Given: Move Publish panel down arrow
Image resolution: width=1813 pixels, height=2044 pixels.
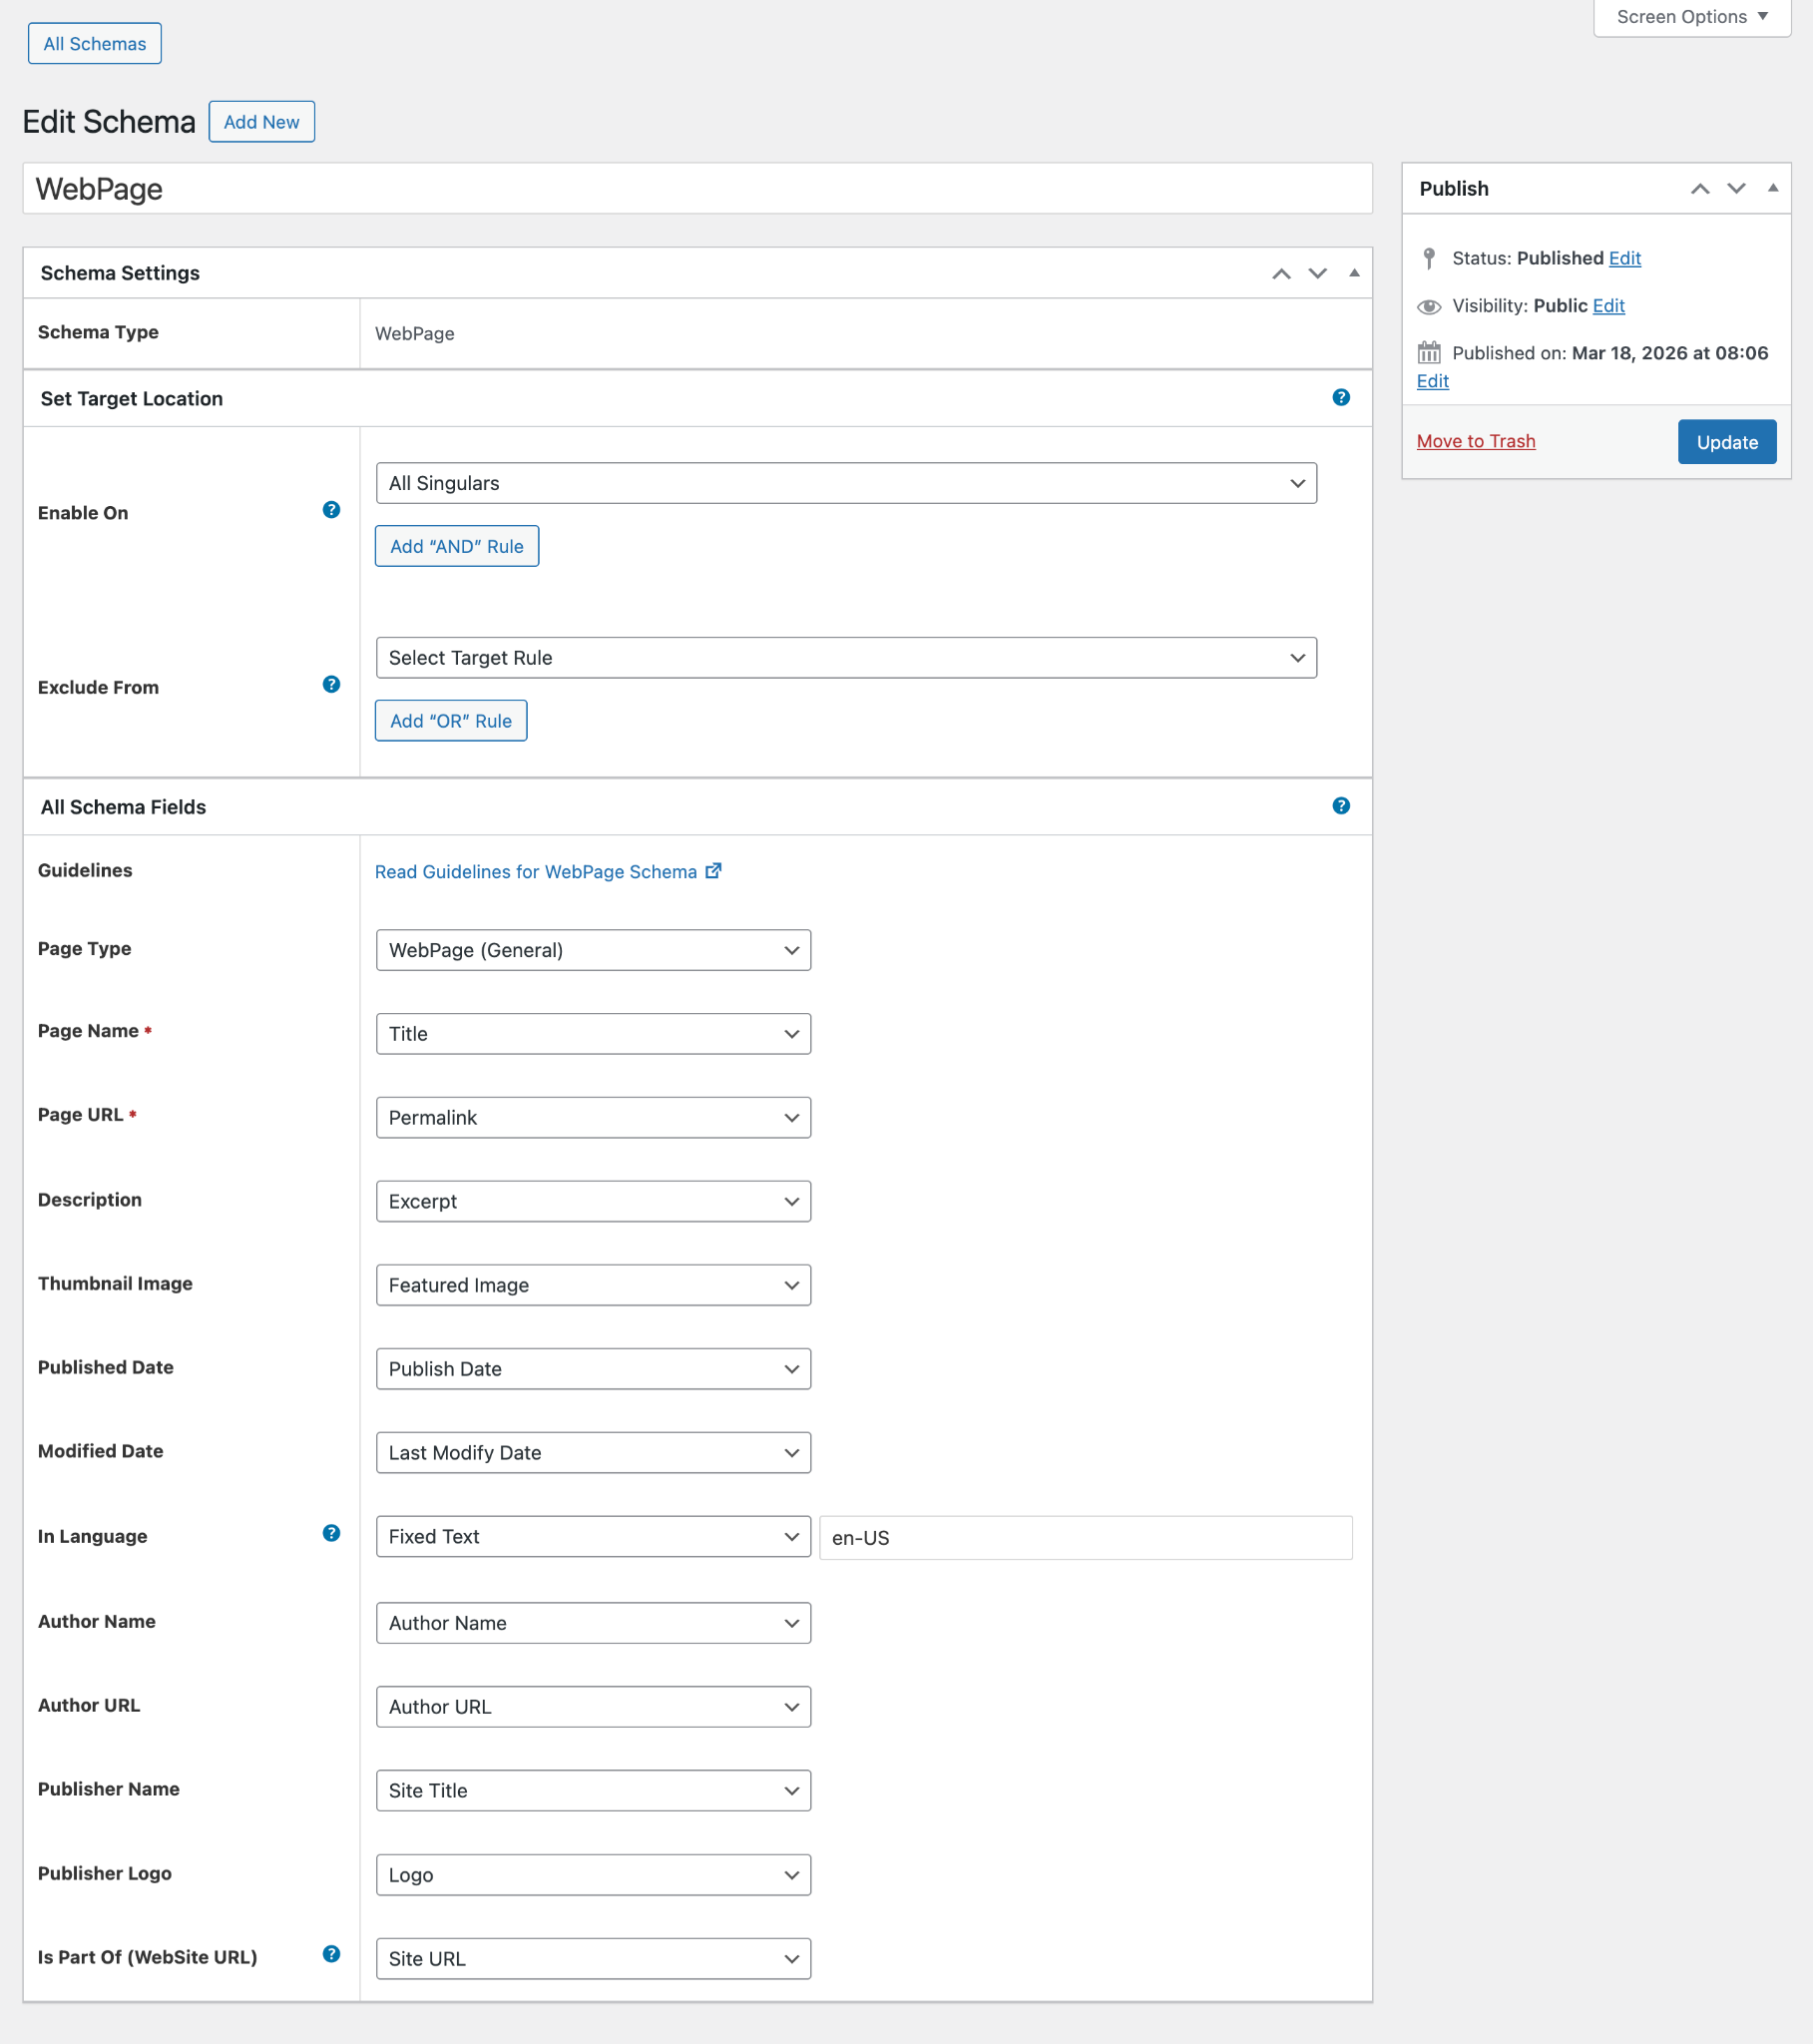Looking at the screenshot, I should (1736, 189).
